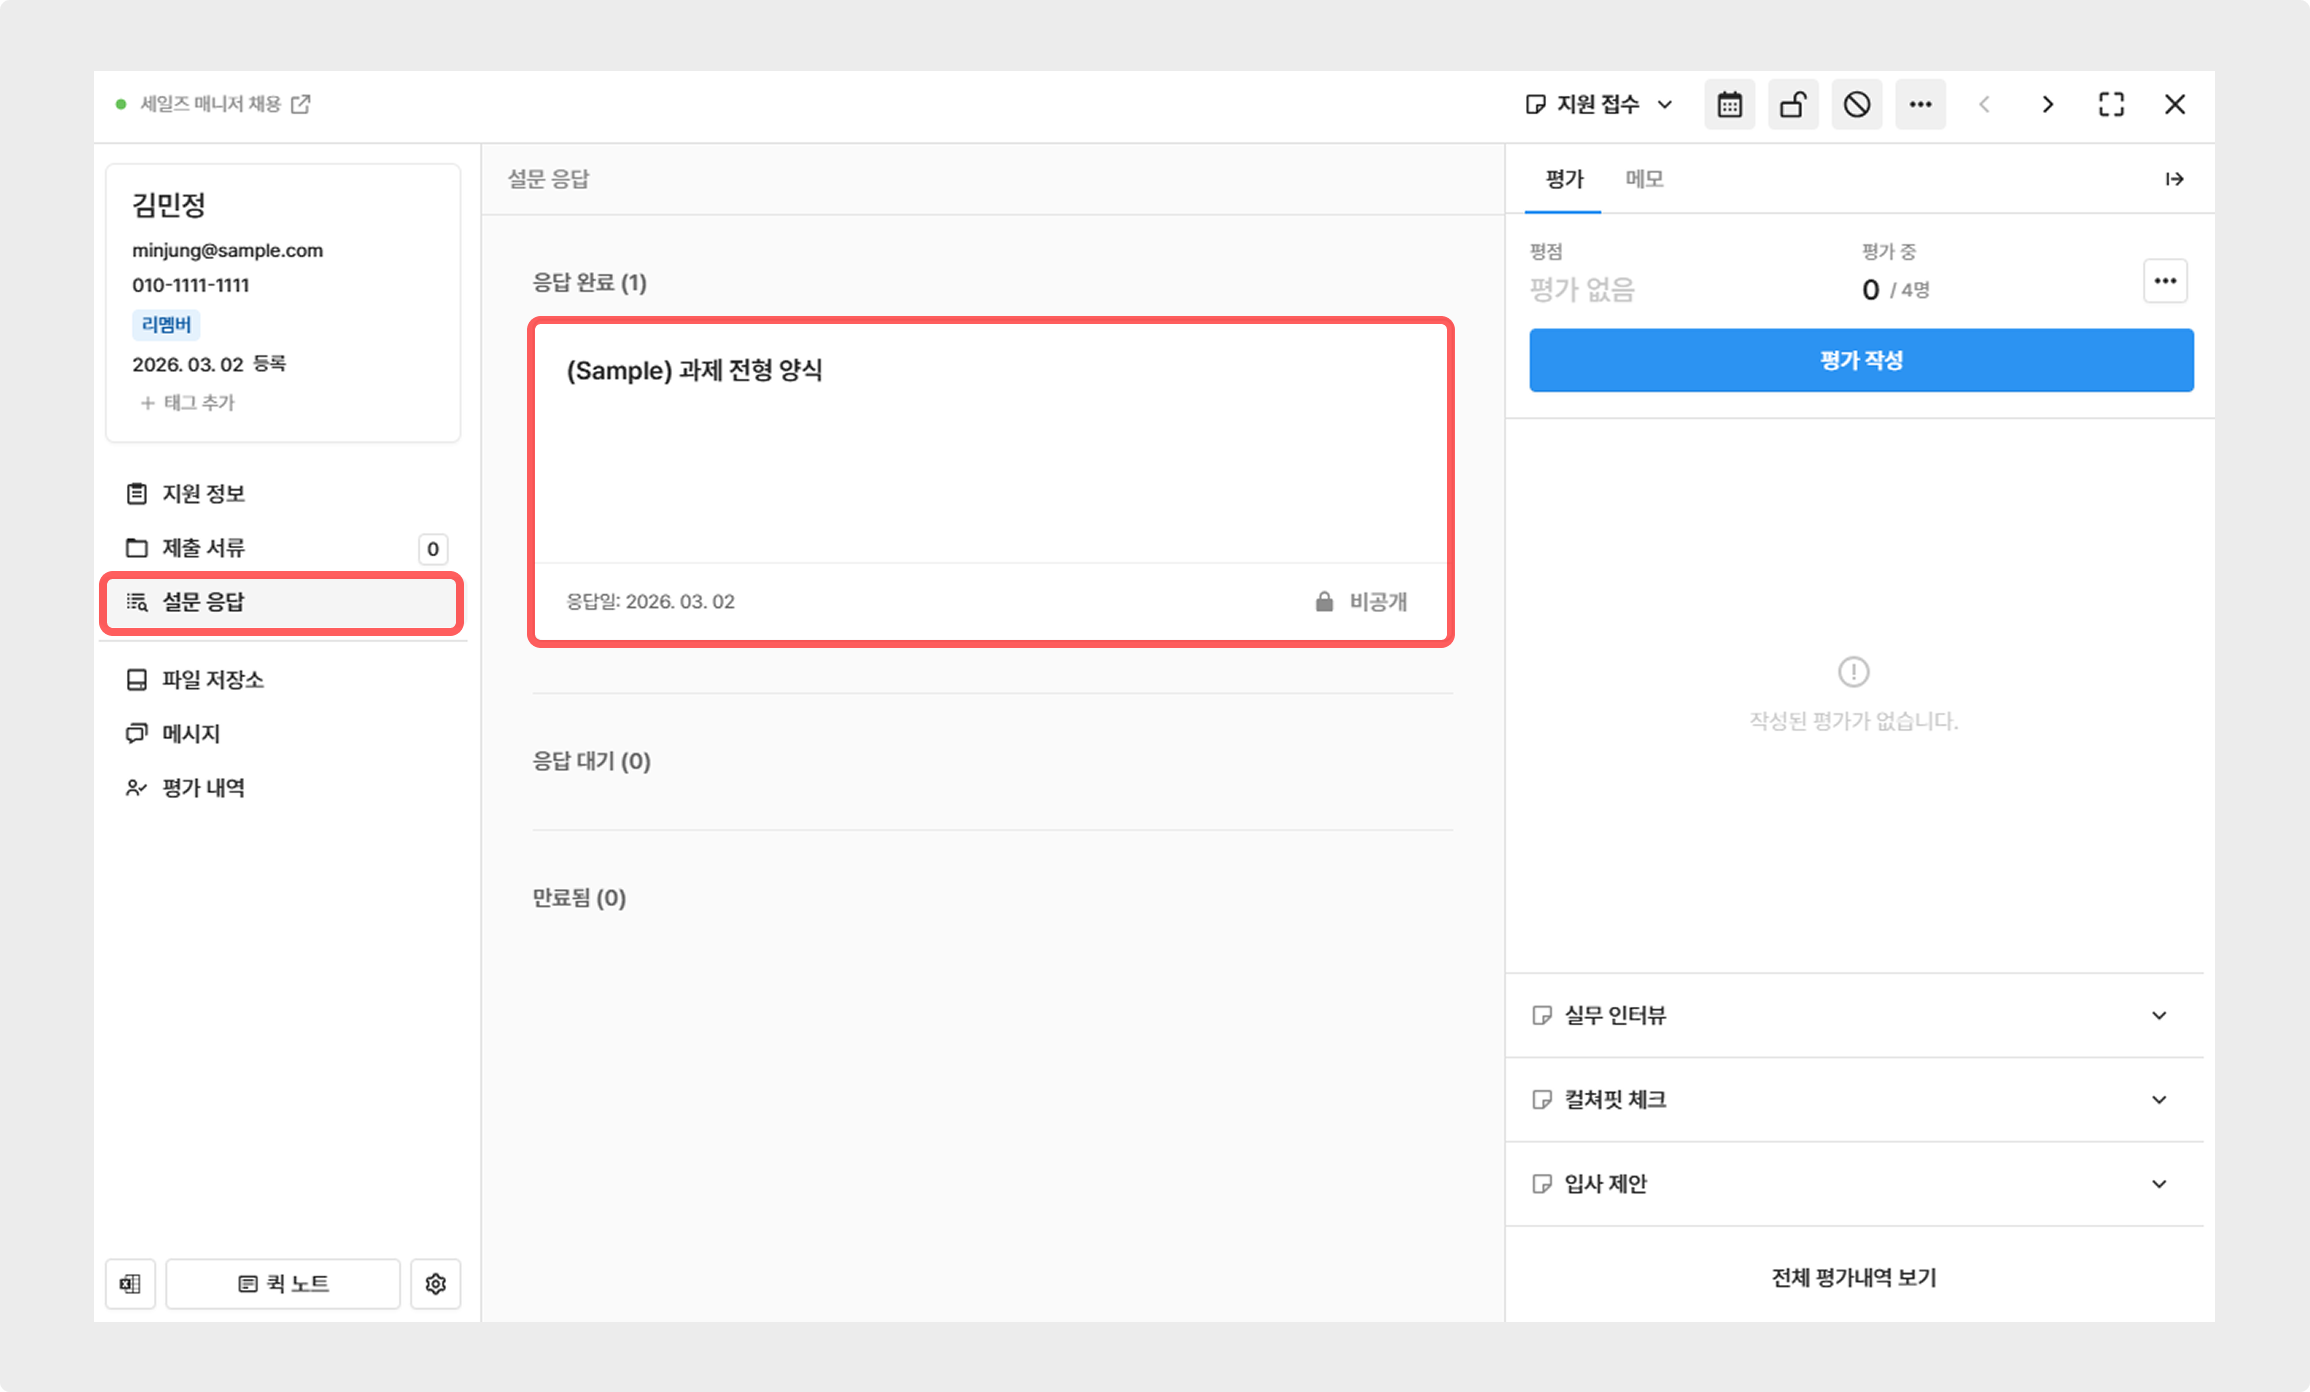The height and width of the screenshot is (1392, 2310).
Task: Open settings gear at sidebar bottom
Action: point(435,1283)
